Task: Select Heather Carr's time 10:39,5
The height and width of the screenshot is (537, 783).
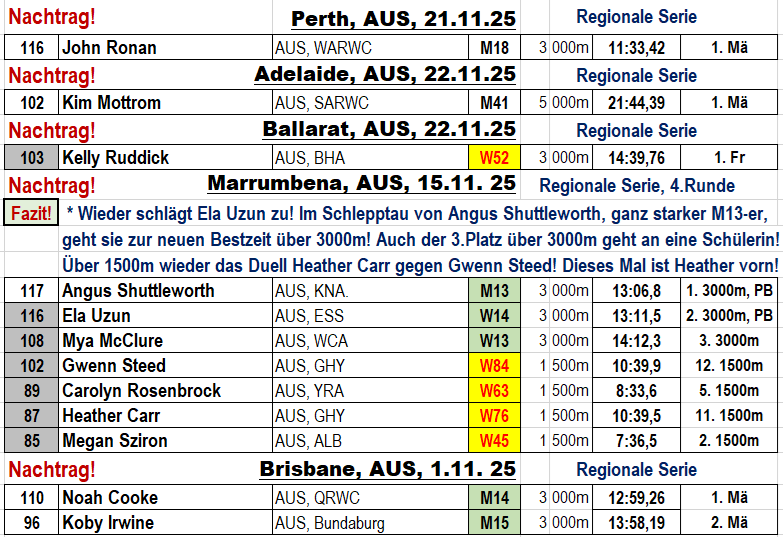Action: (x=636, y=415)
